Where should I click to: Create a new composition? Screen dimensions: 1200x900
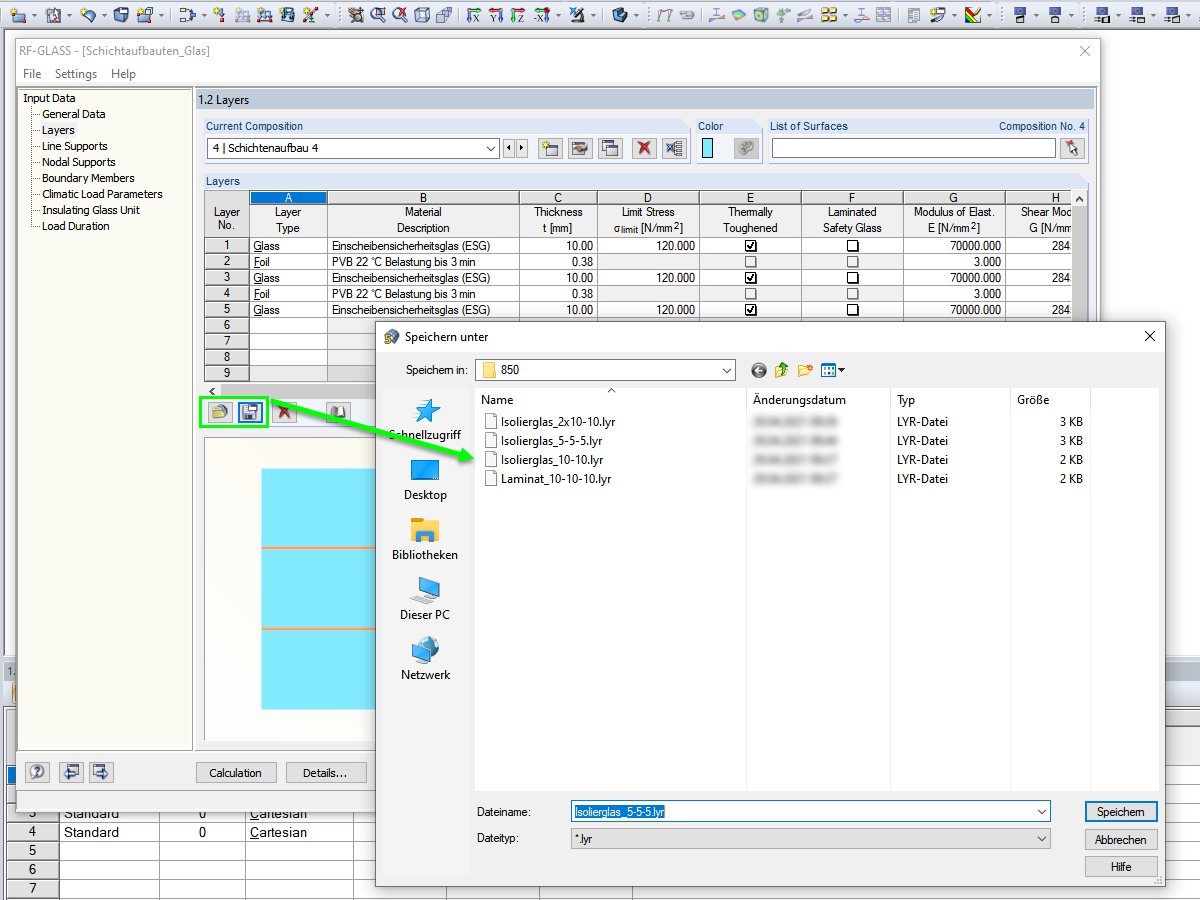click(x=550, y=148)
